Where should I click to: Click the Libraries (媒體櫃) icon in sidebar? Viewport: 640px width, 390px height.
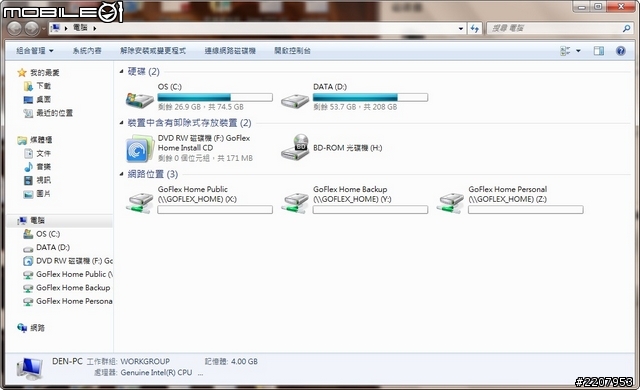click(22, 140)
